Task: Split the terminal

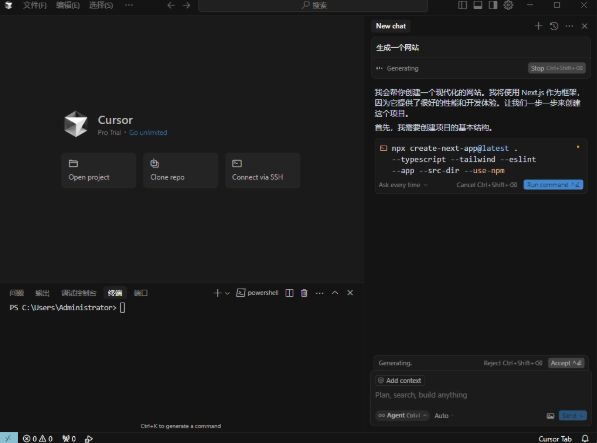Action: tap(289, 293)
